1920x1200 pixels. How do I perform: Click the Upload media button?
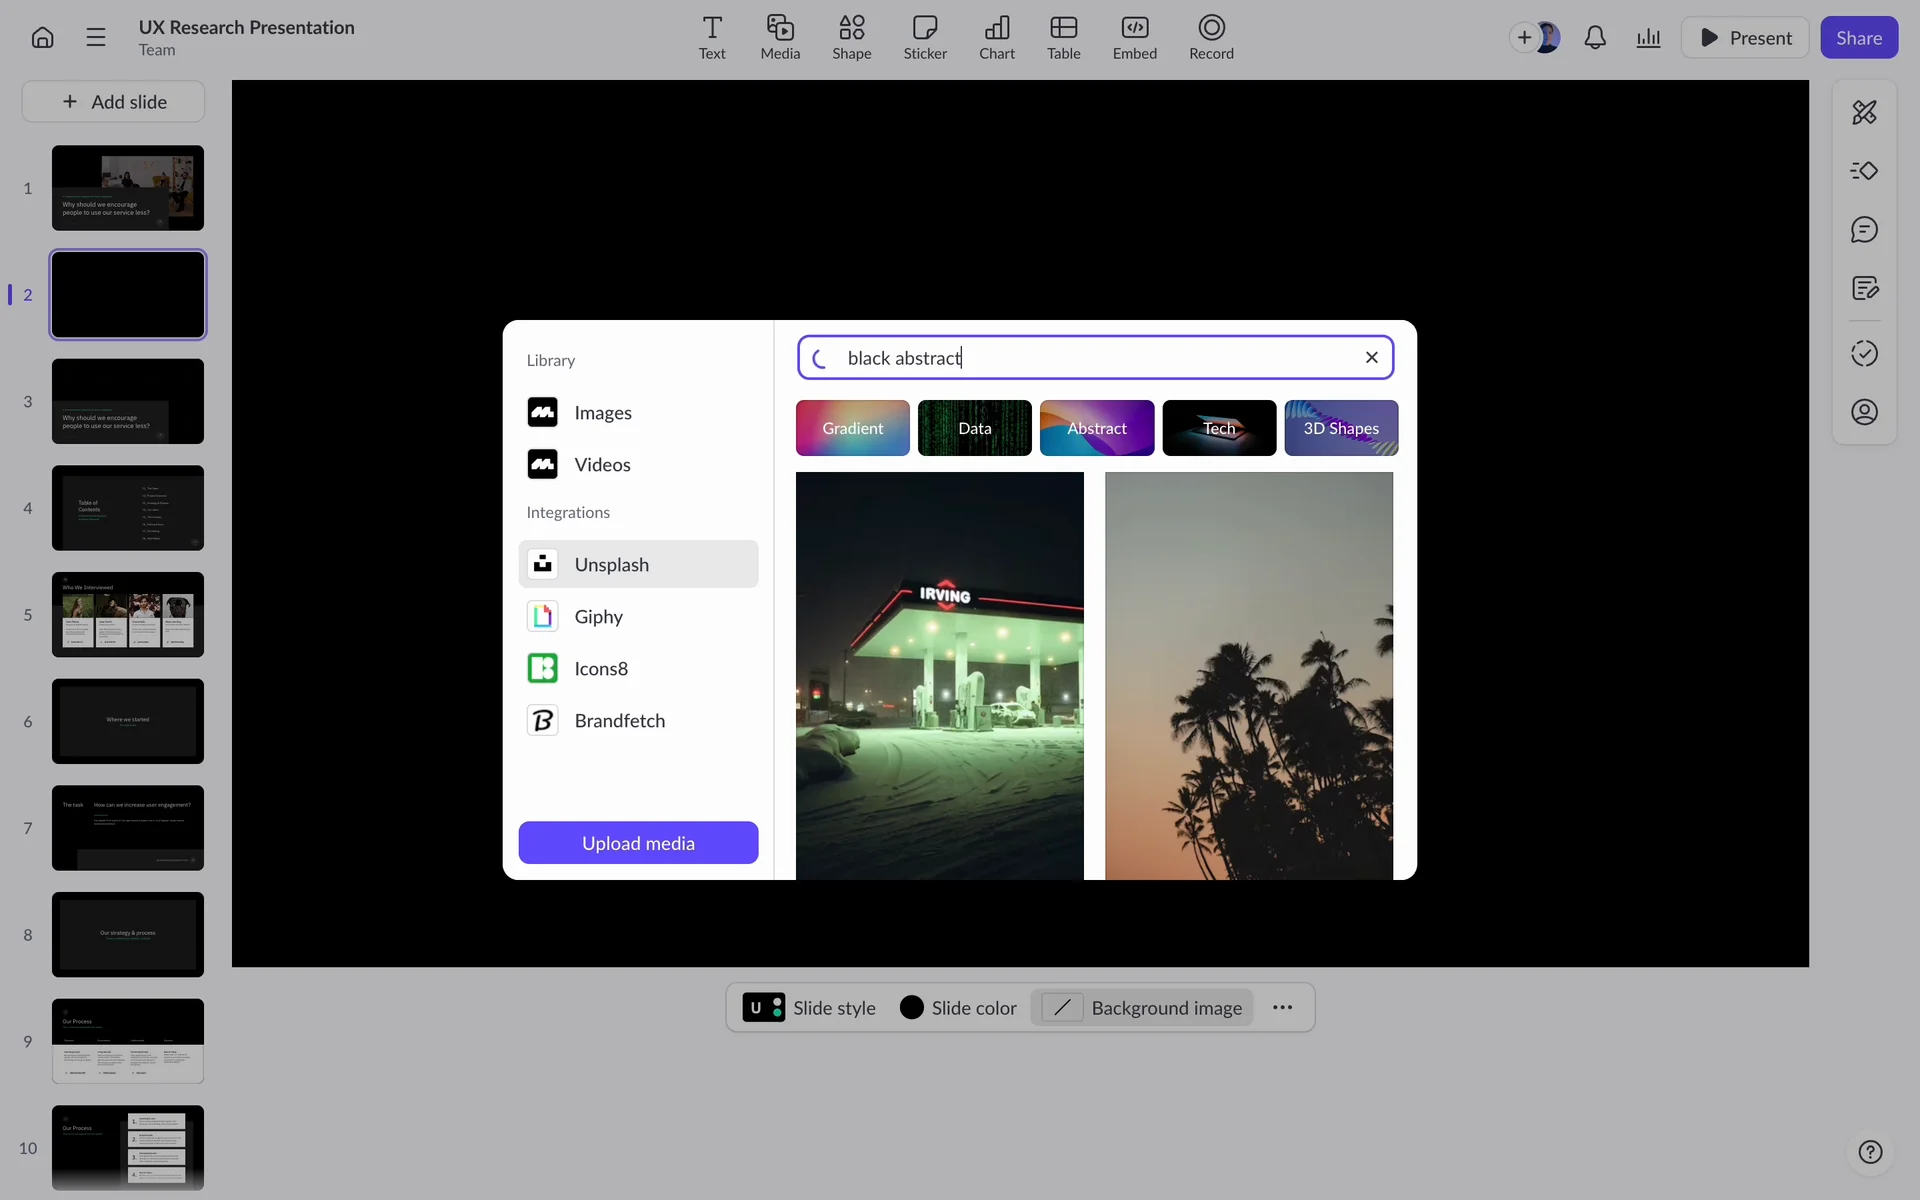pyautogui.click(x=638, y=843)
